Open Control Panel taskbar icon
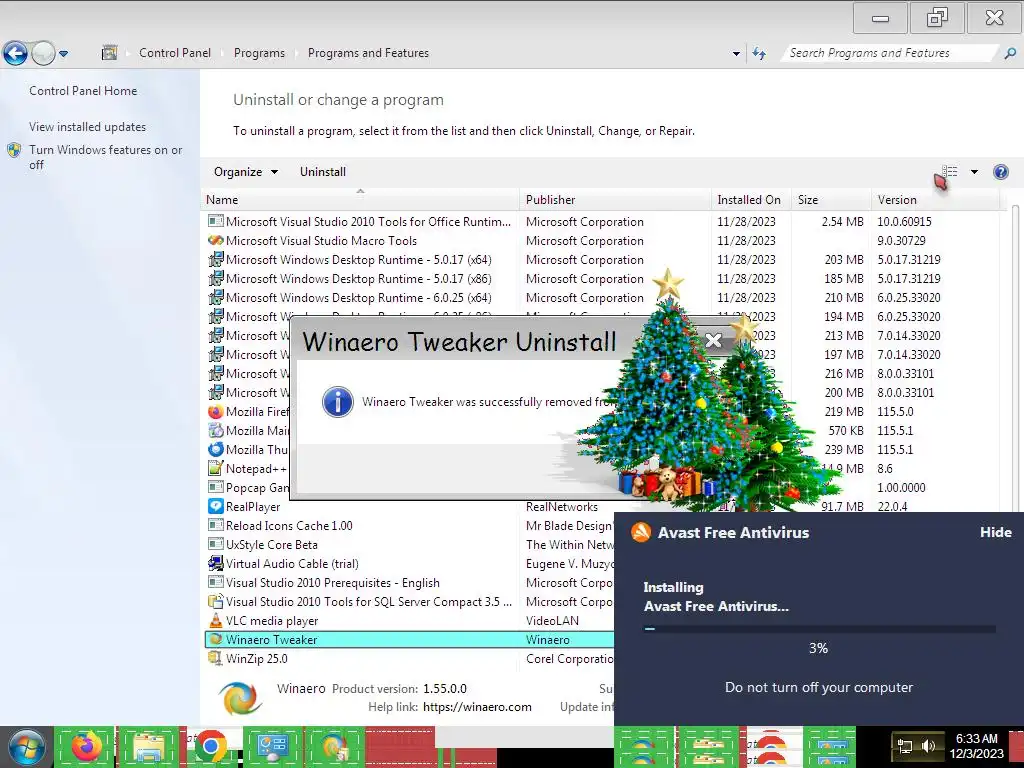Viewport: 1024px width, 768px height. click(273, 746)
